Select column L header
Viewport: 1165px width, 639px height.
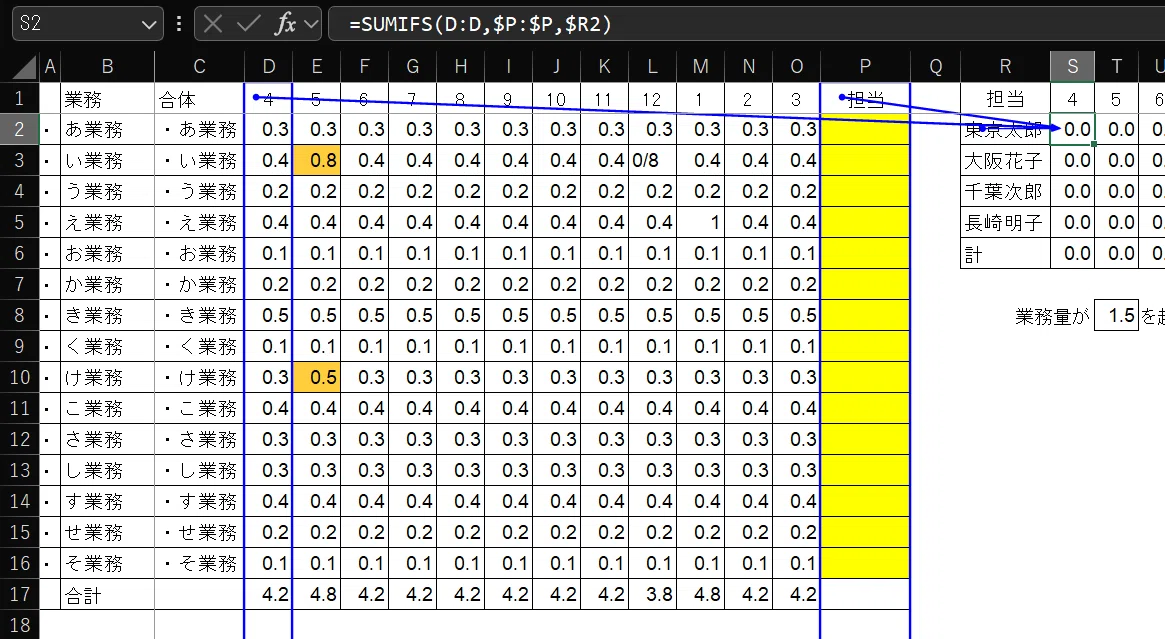pyautogui.click(x=652, y=67)
